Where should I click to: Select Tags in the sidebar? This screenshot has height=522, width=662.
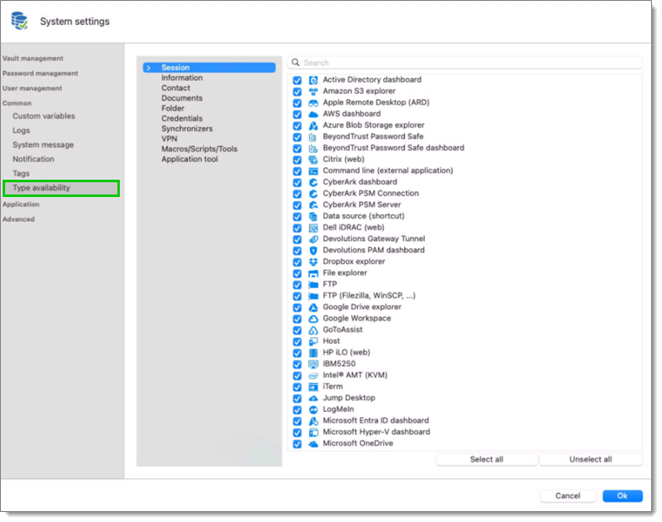click(21, 174)
